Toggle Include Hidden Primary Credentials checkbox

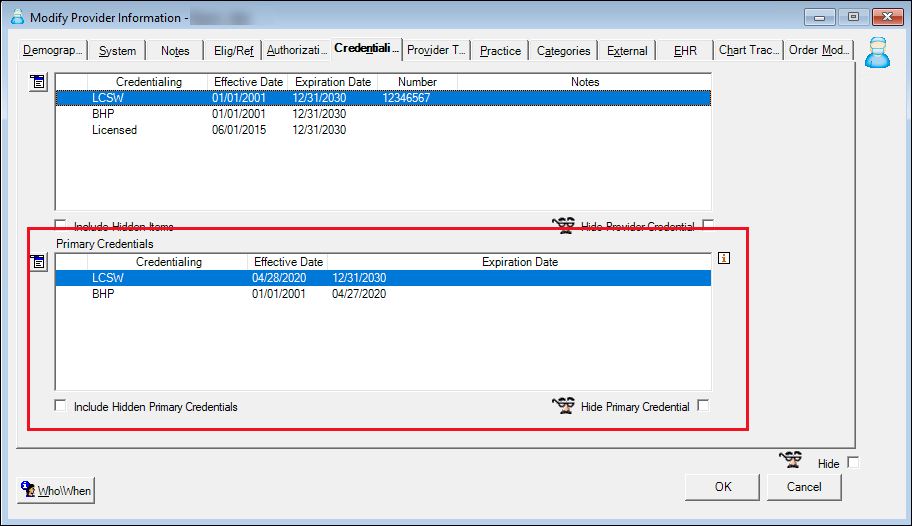(61, 406)
